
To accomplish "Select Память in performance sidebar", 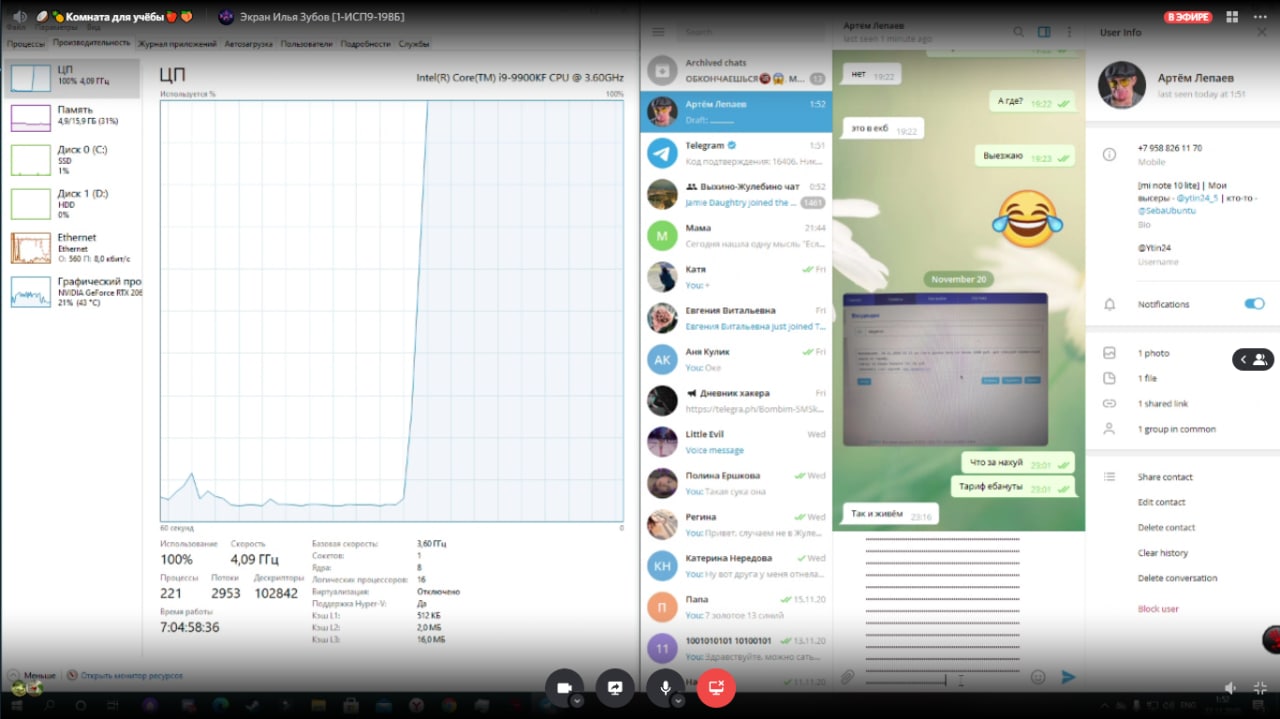I will click(x=72, y=116).
